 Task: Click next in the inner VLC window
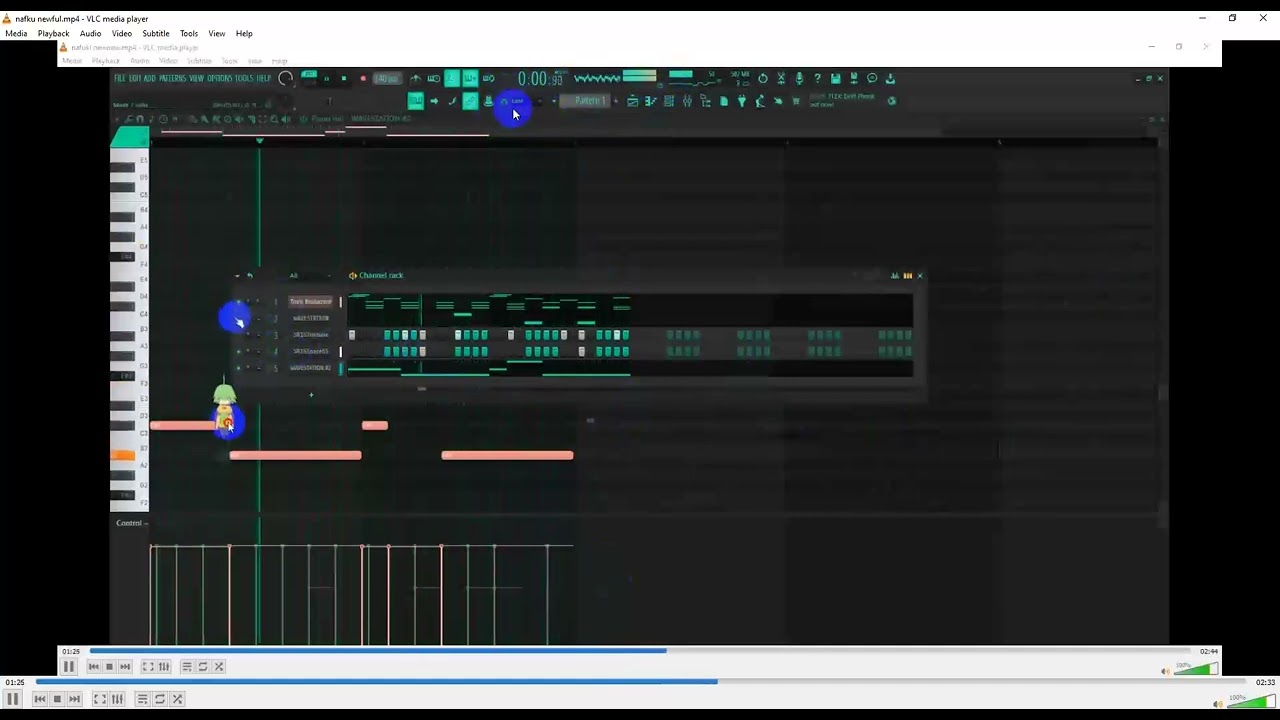(x=125, y=667)
